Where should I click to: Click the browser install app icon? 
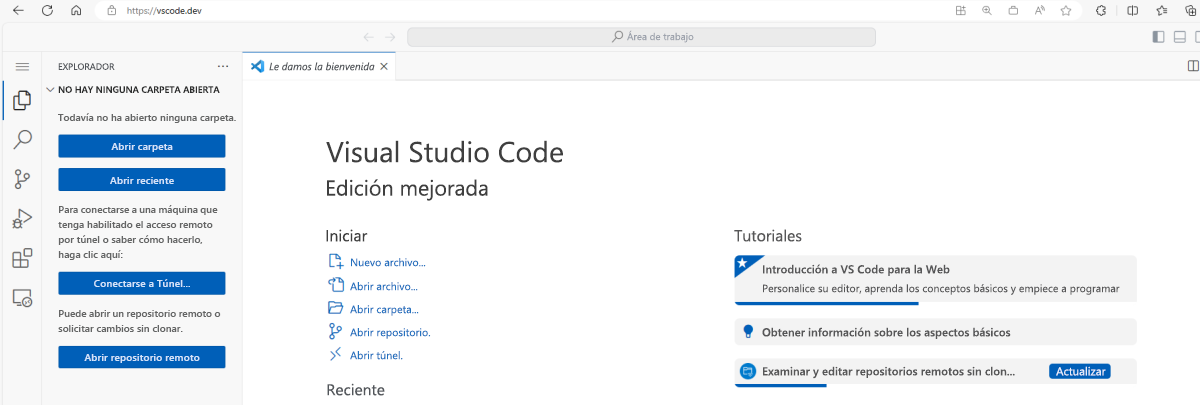[x=960, y=10]
